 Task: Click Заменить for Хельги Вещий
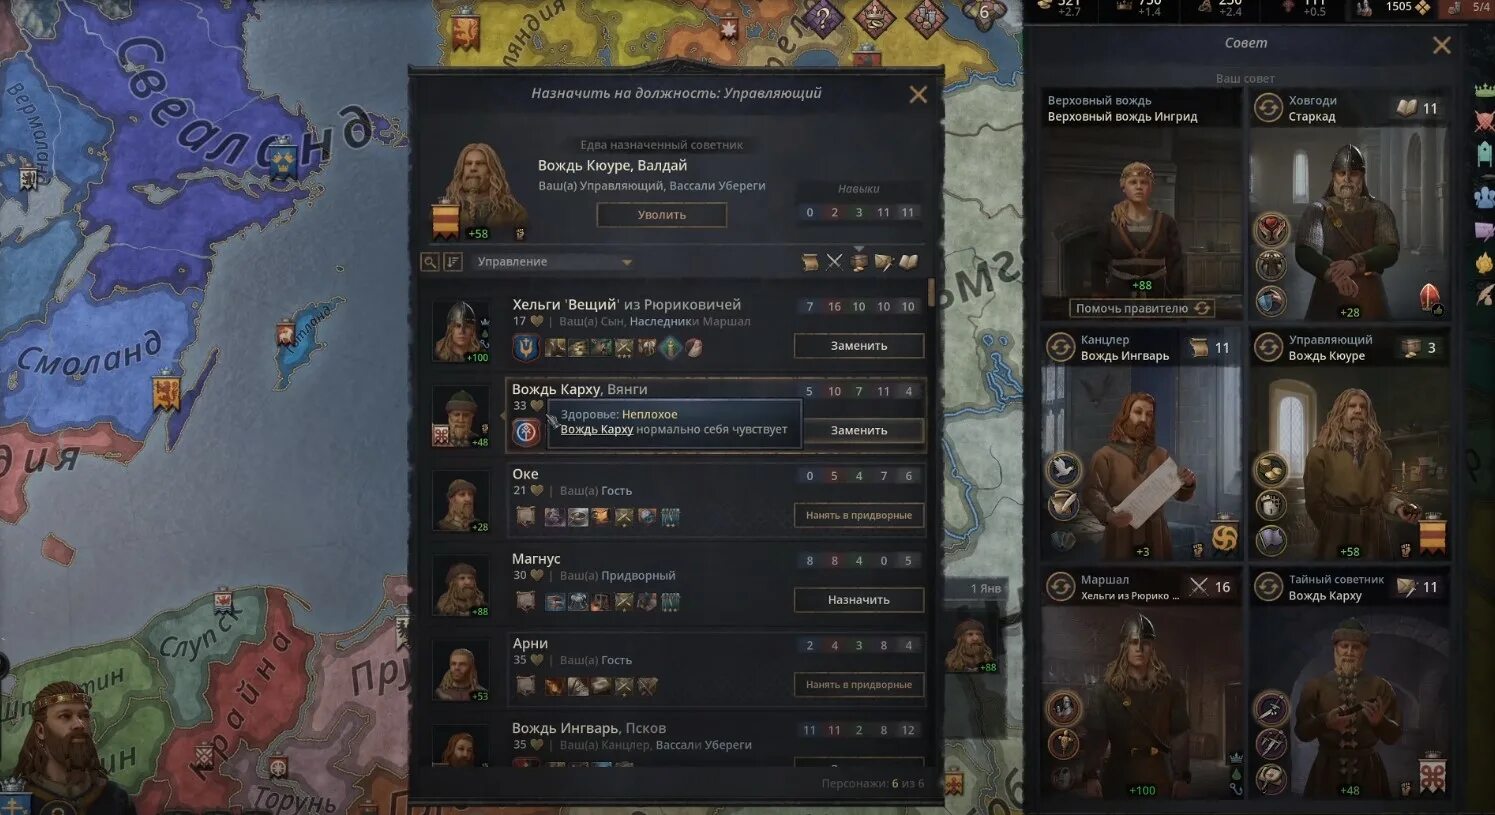859,346
